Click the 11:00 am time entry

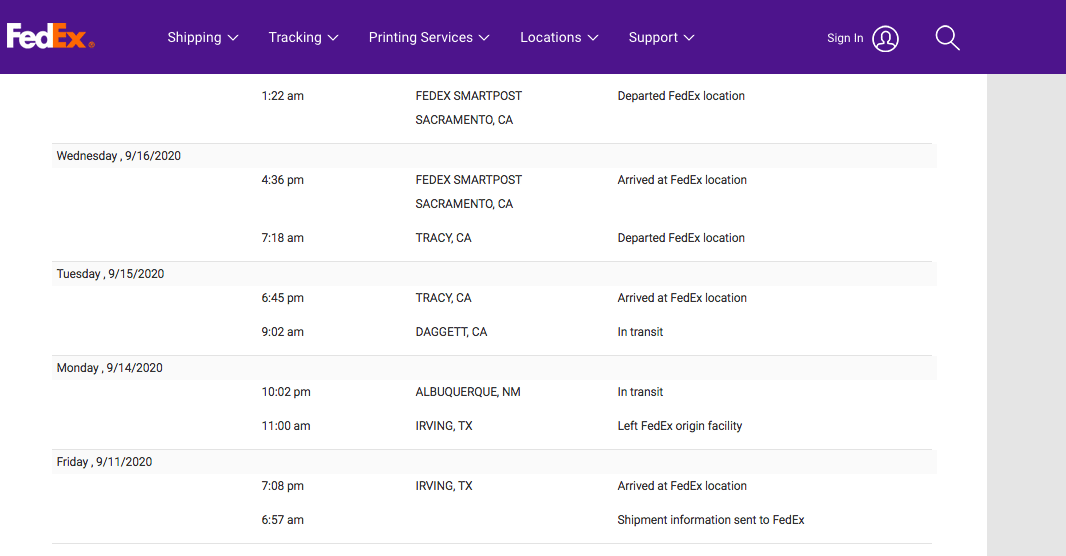click(x=286, y=425)
